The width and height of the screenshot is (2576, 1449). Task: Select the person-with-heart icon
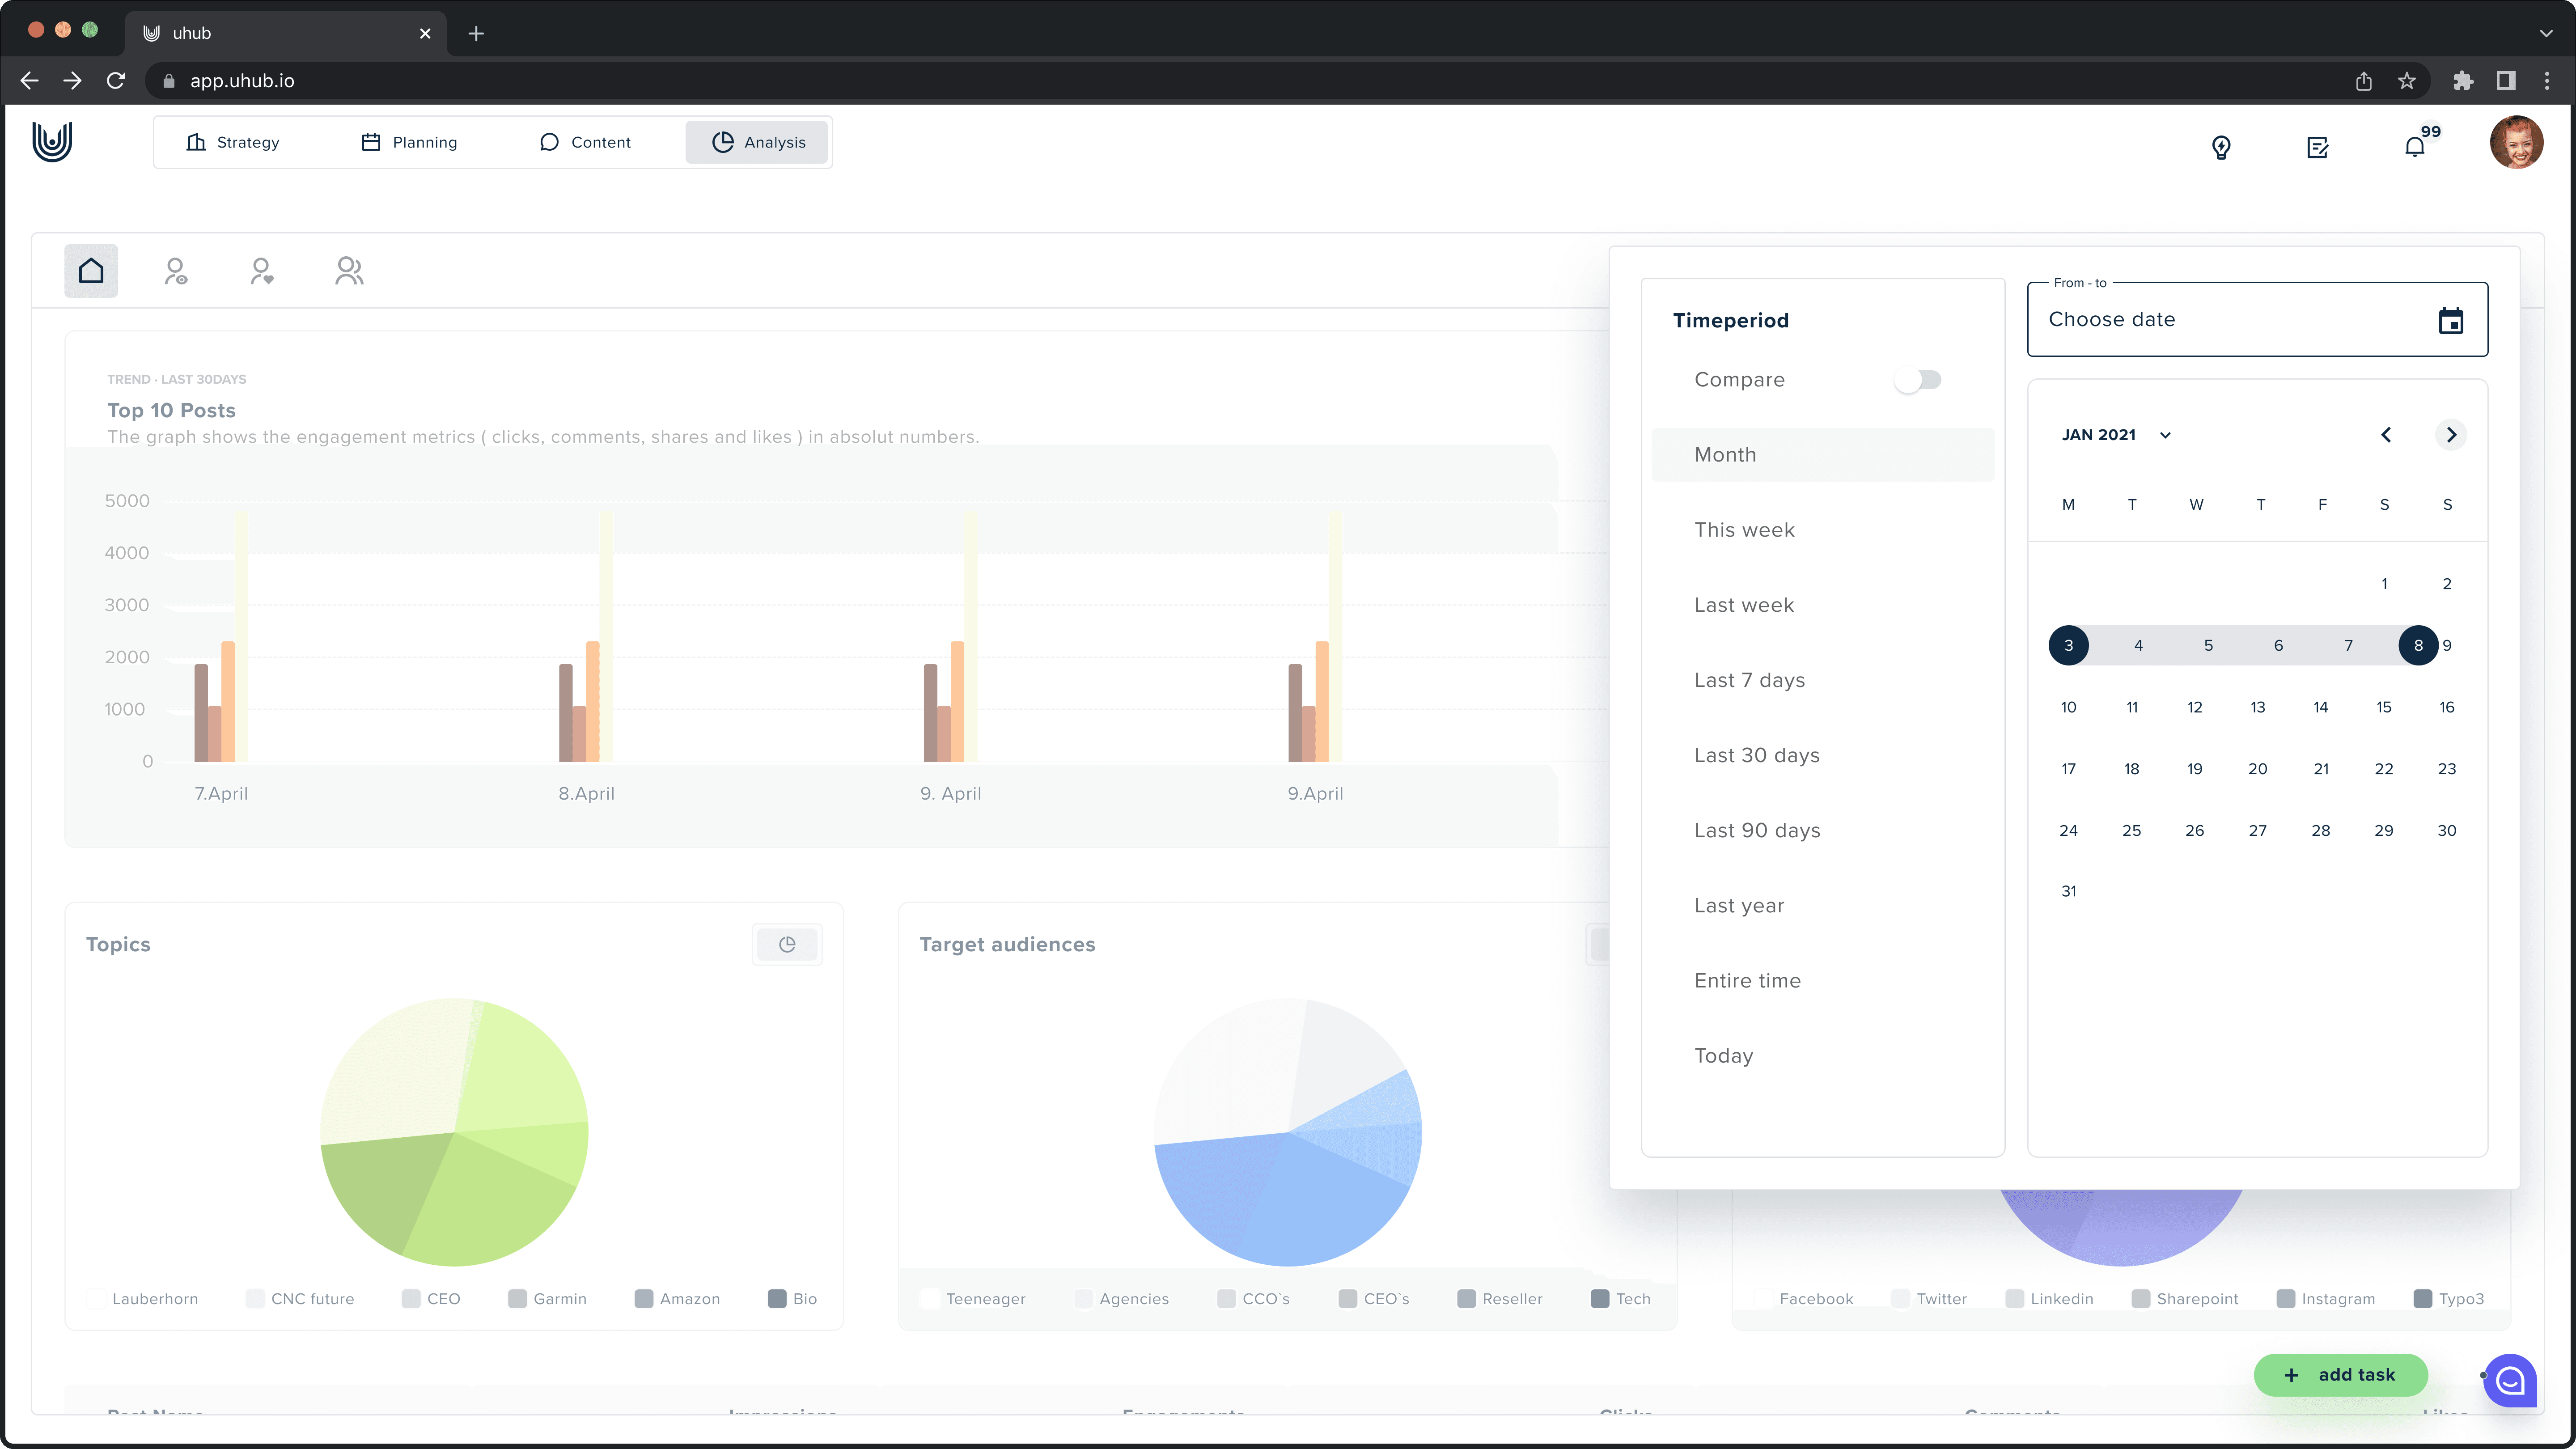tap(262, 271)
